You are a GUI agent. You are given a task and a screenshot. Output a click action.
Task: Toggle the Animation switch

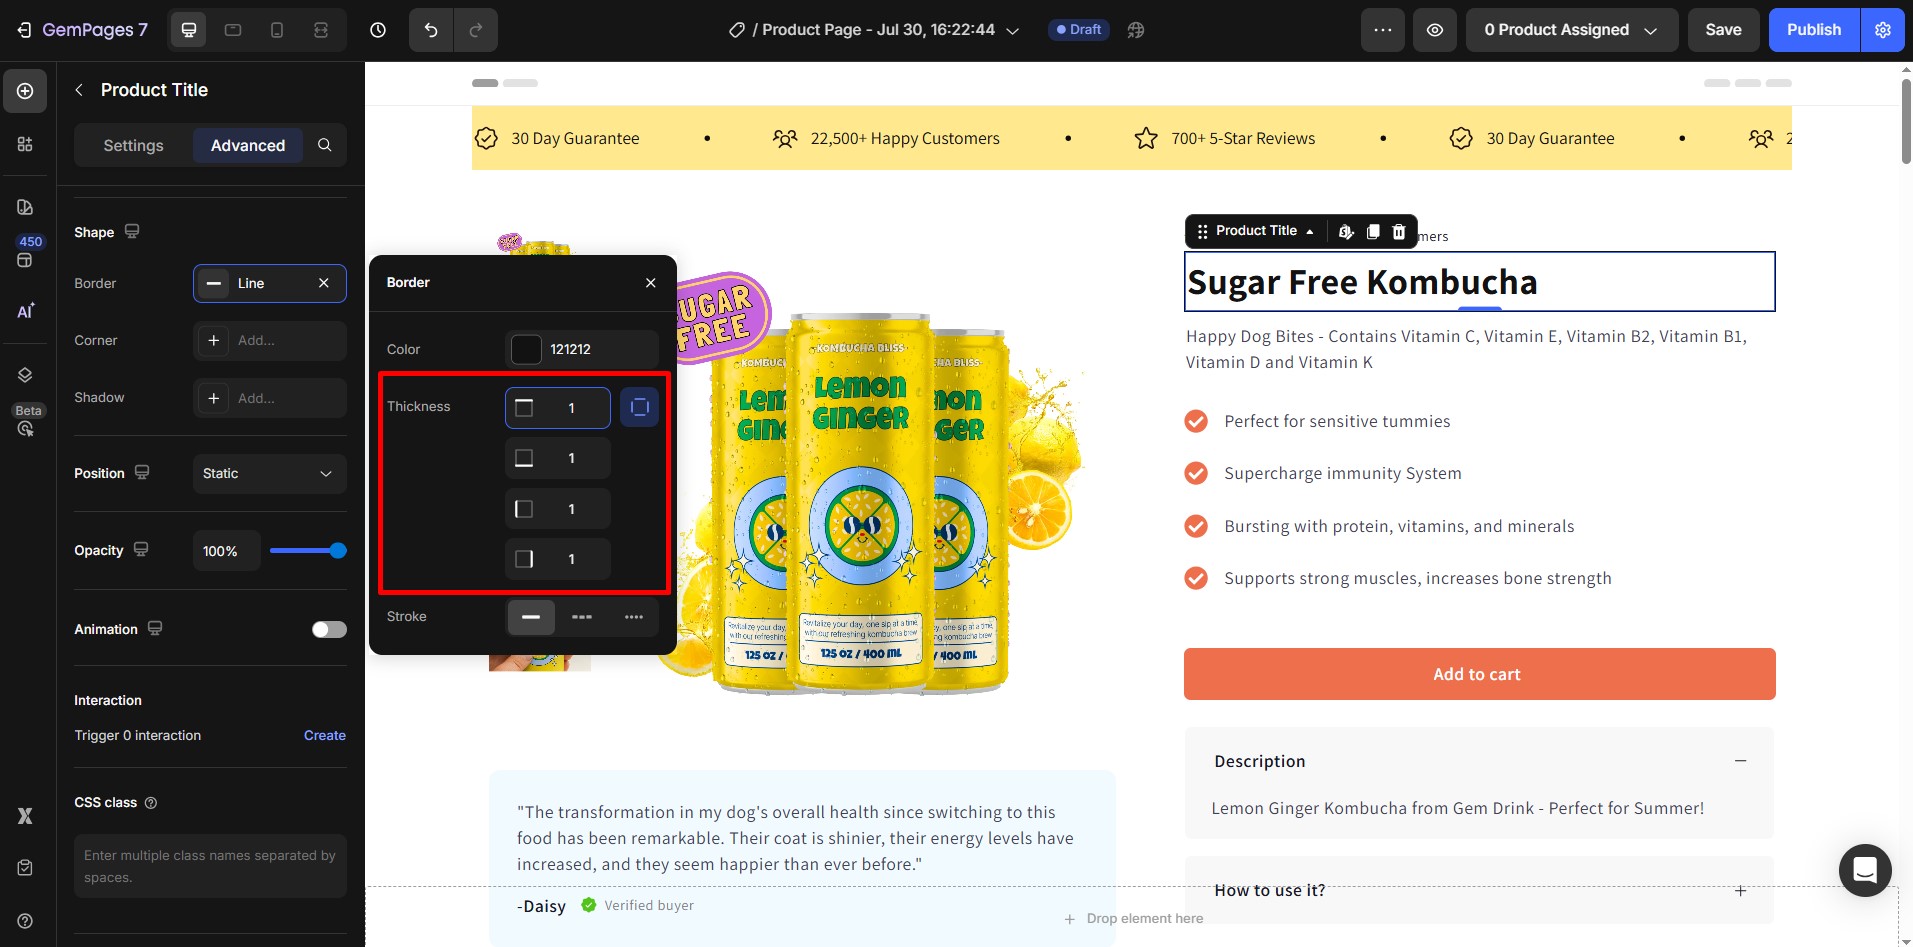tap(329, 629)
